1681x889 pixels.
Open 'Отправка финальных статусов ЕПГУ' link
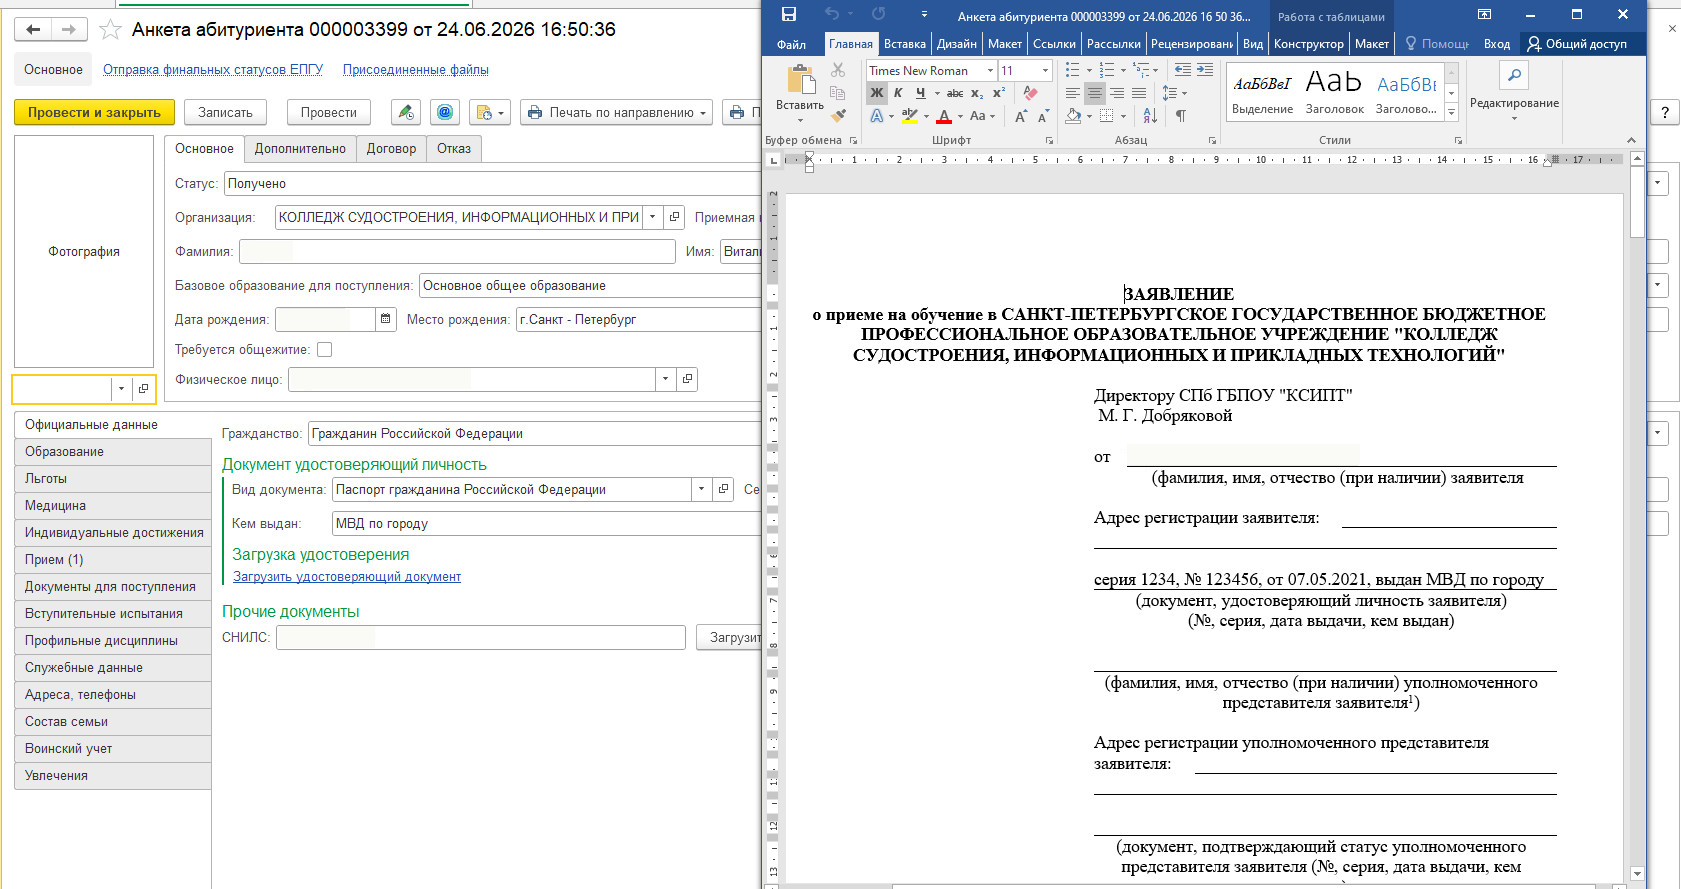click(x=213, y=70)
